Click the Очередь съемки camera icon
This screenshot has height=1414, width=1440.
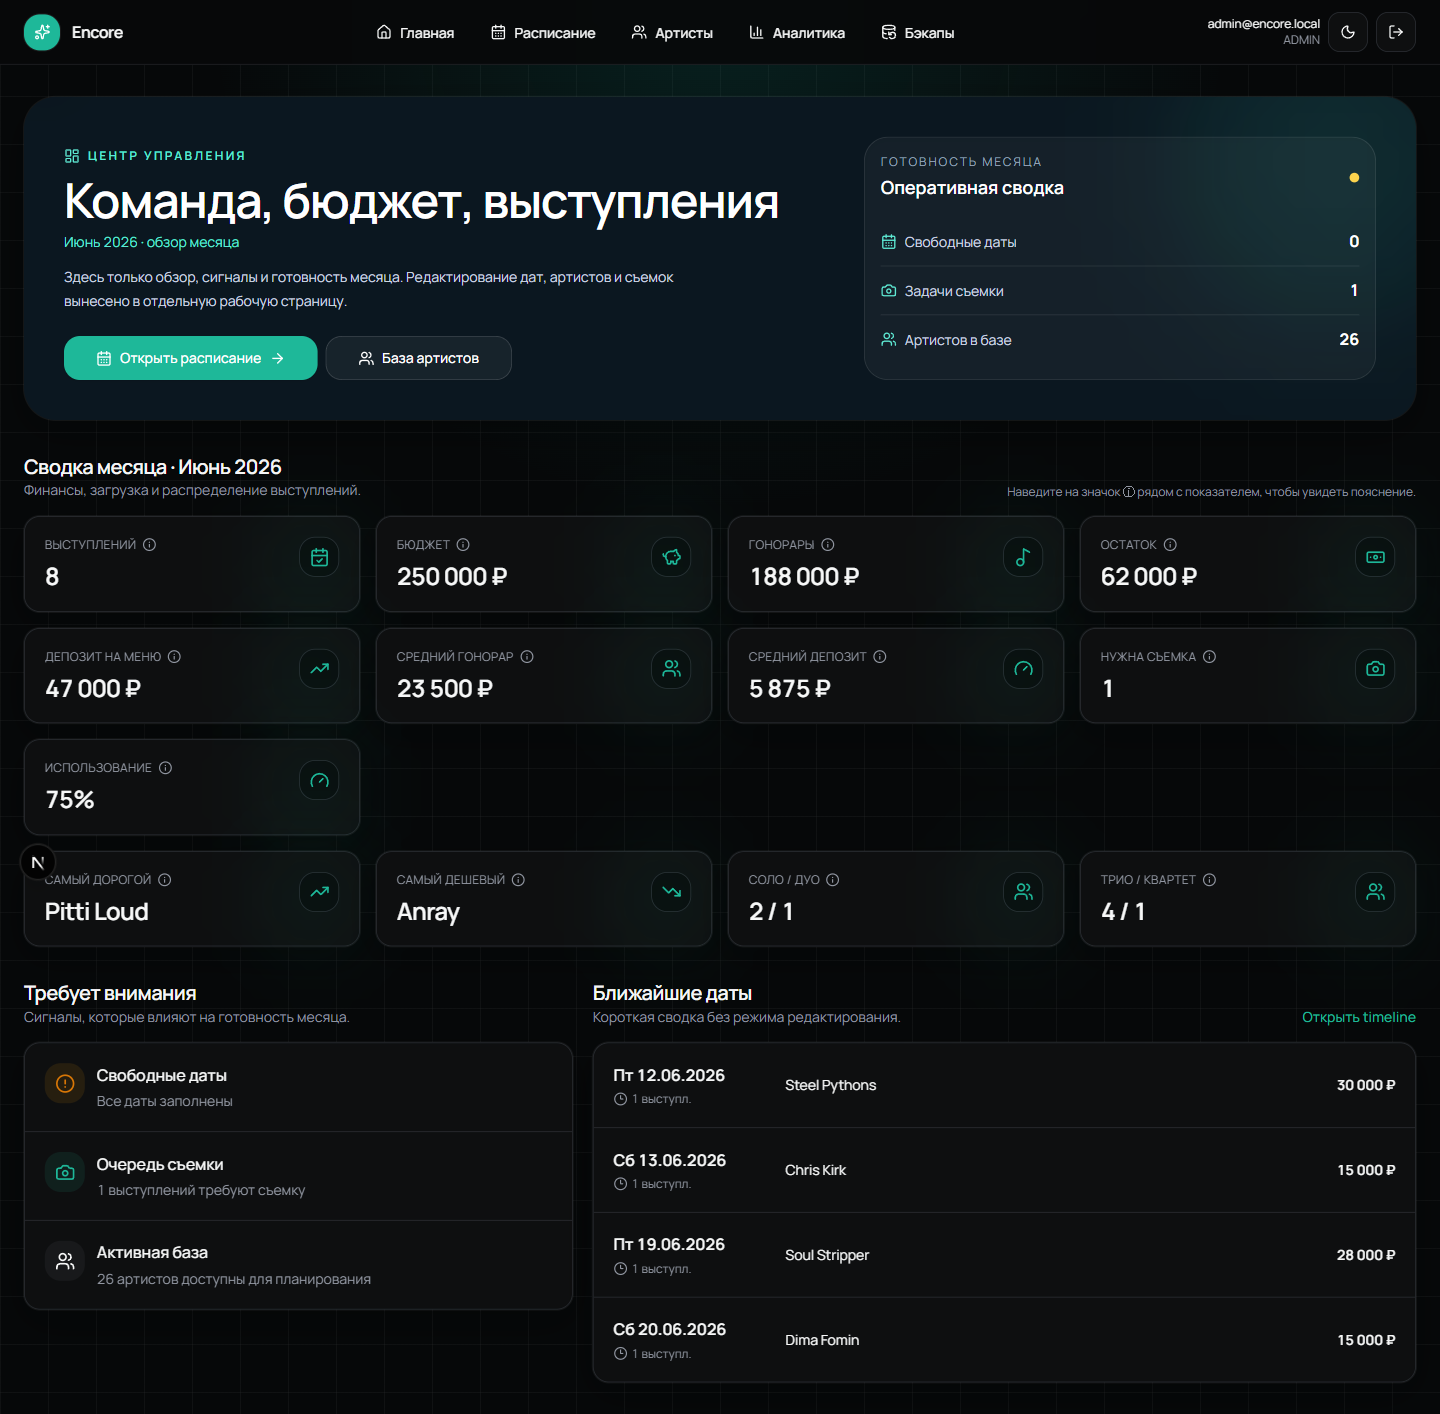pyautogui.click(x=65, y=1173)
